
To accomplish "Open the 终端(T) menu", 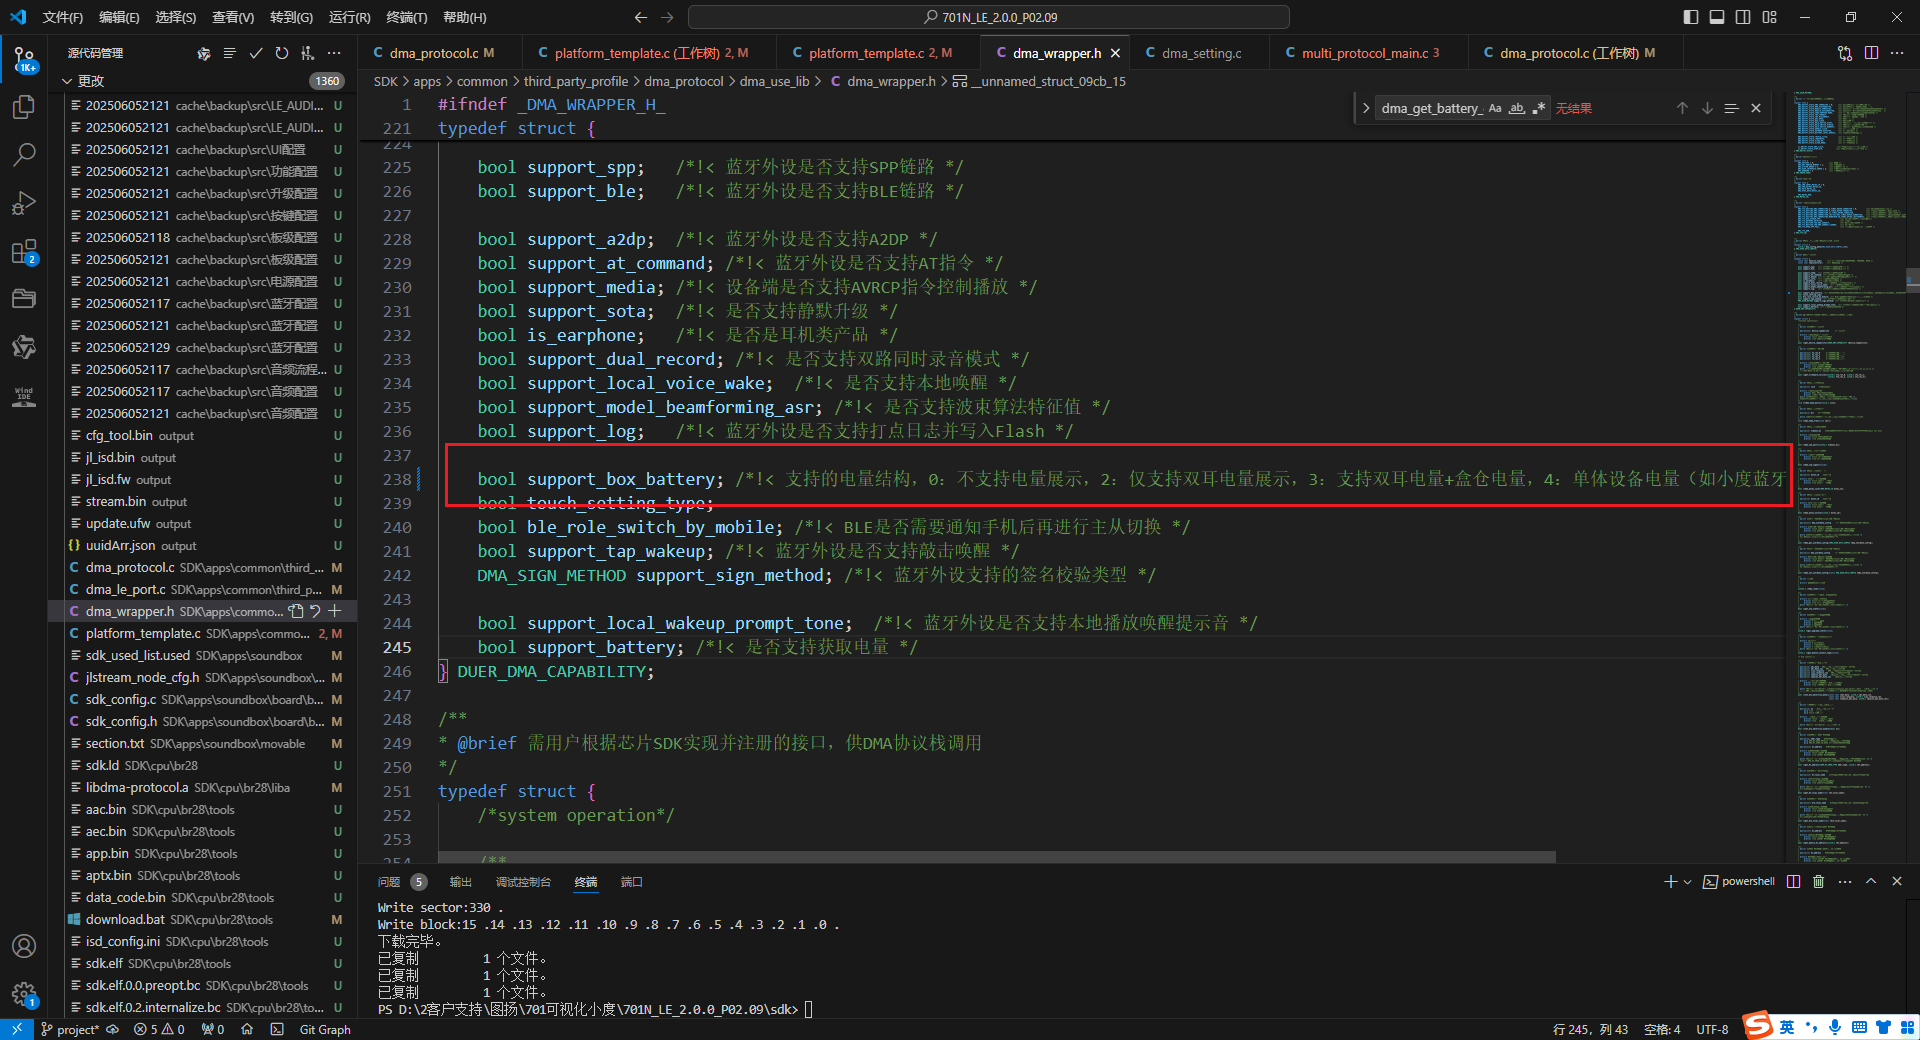I will (x=407, y=17).
